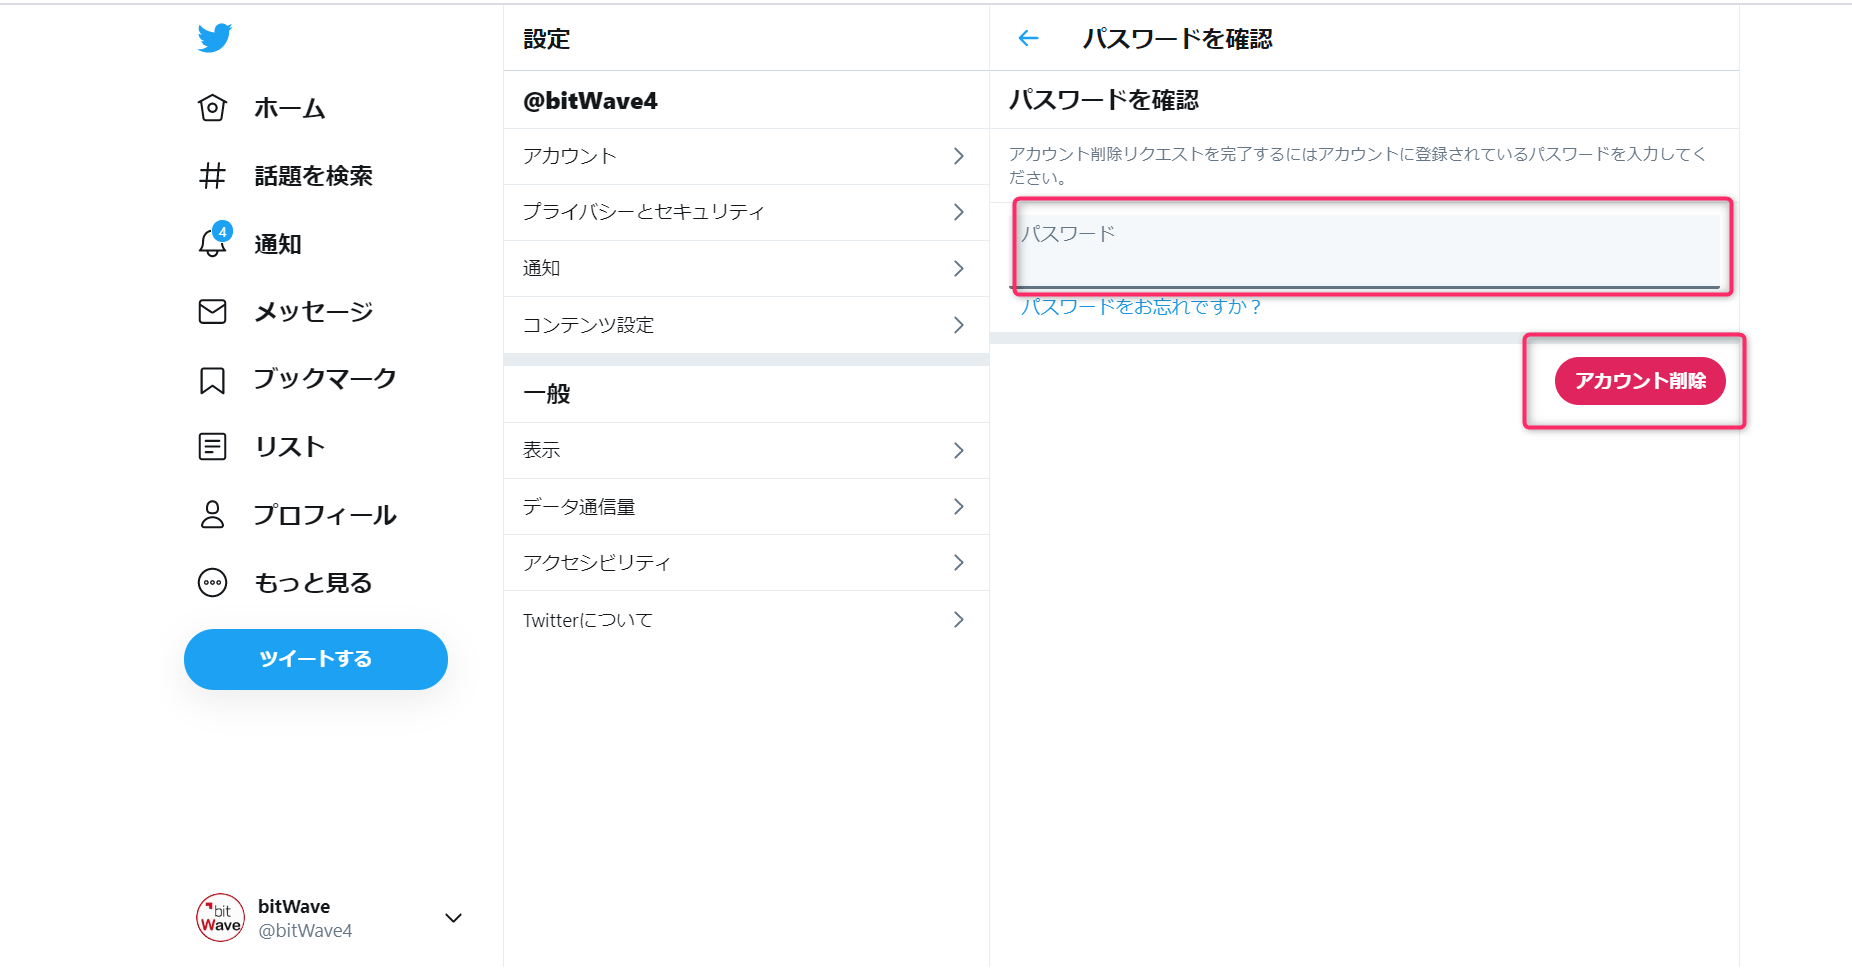The width and height of the screenshot is (1852, 969).
Task: Focus the パスワード input field
Action: [1365, 251]
